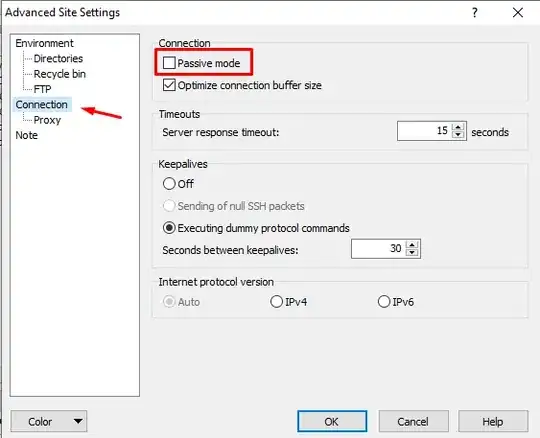The width and height of the screenshot is (540, 438).
Task: Uncheck Optimize connection buffer size
Action: 169,85
